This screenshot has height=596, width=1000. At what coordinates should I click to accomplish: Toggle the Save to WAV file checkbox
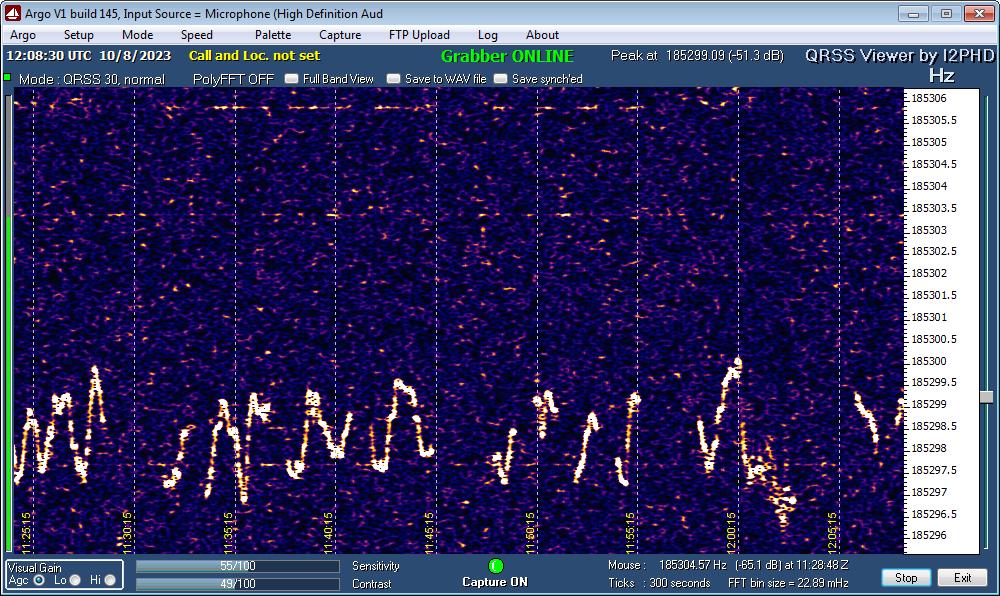[393, 78]
